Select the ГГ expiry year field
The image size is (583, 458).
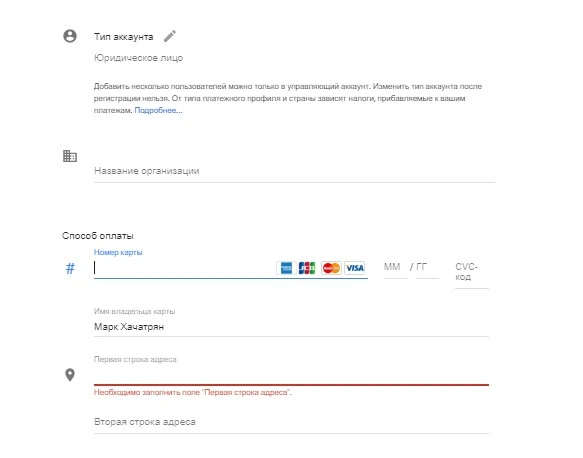click(427, 267)
